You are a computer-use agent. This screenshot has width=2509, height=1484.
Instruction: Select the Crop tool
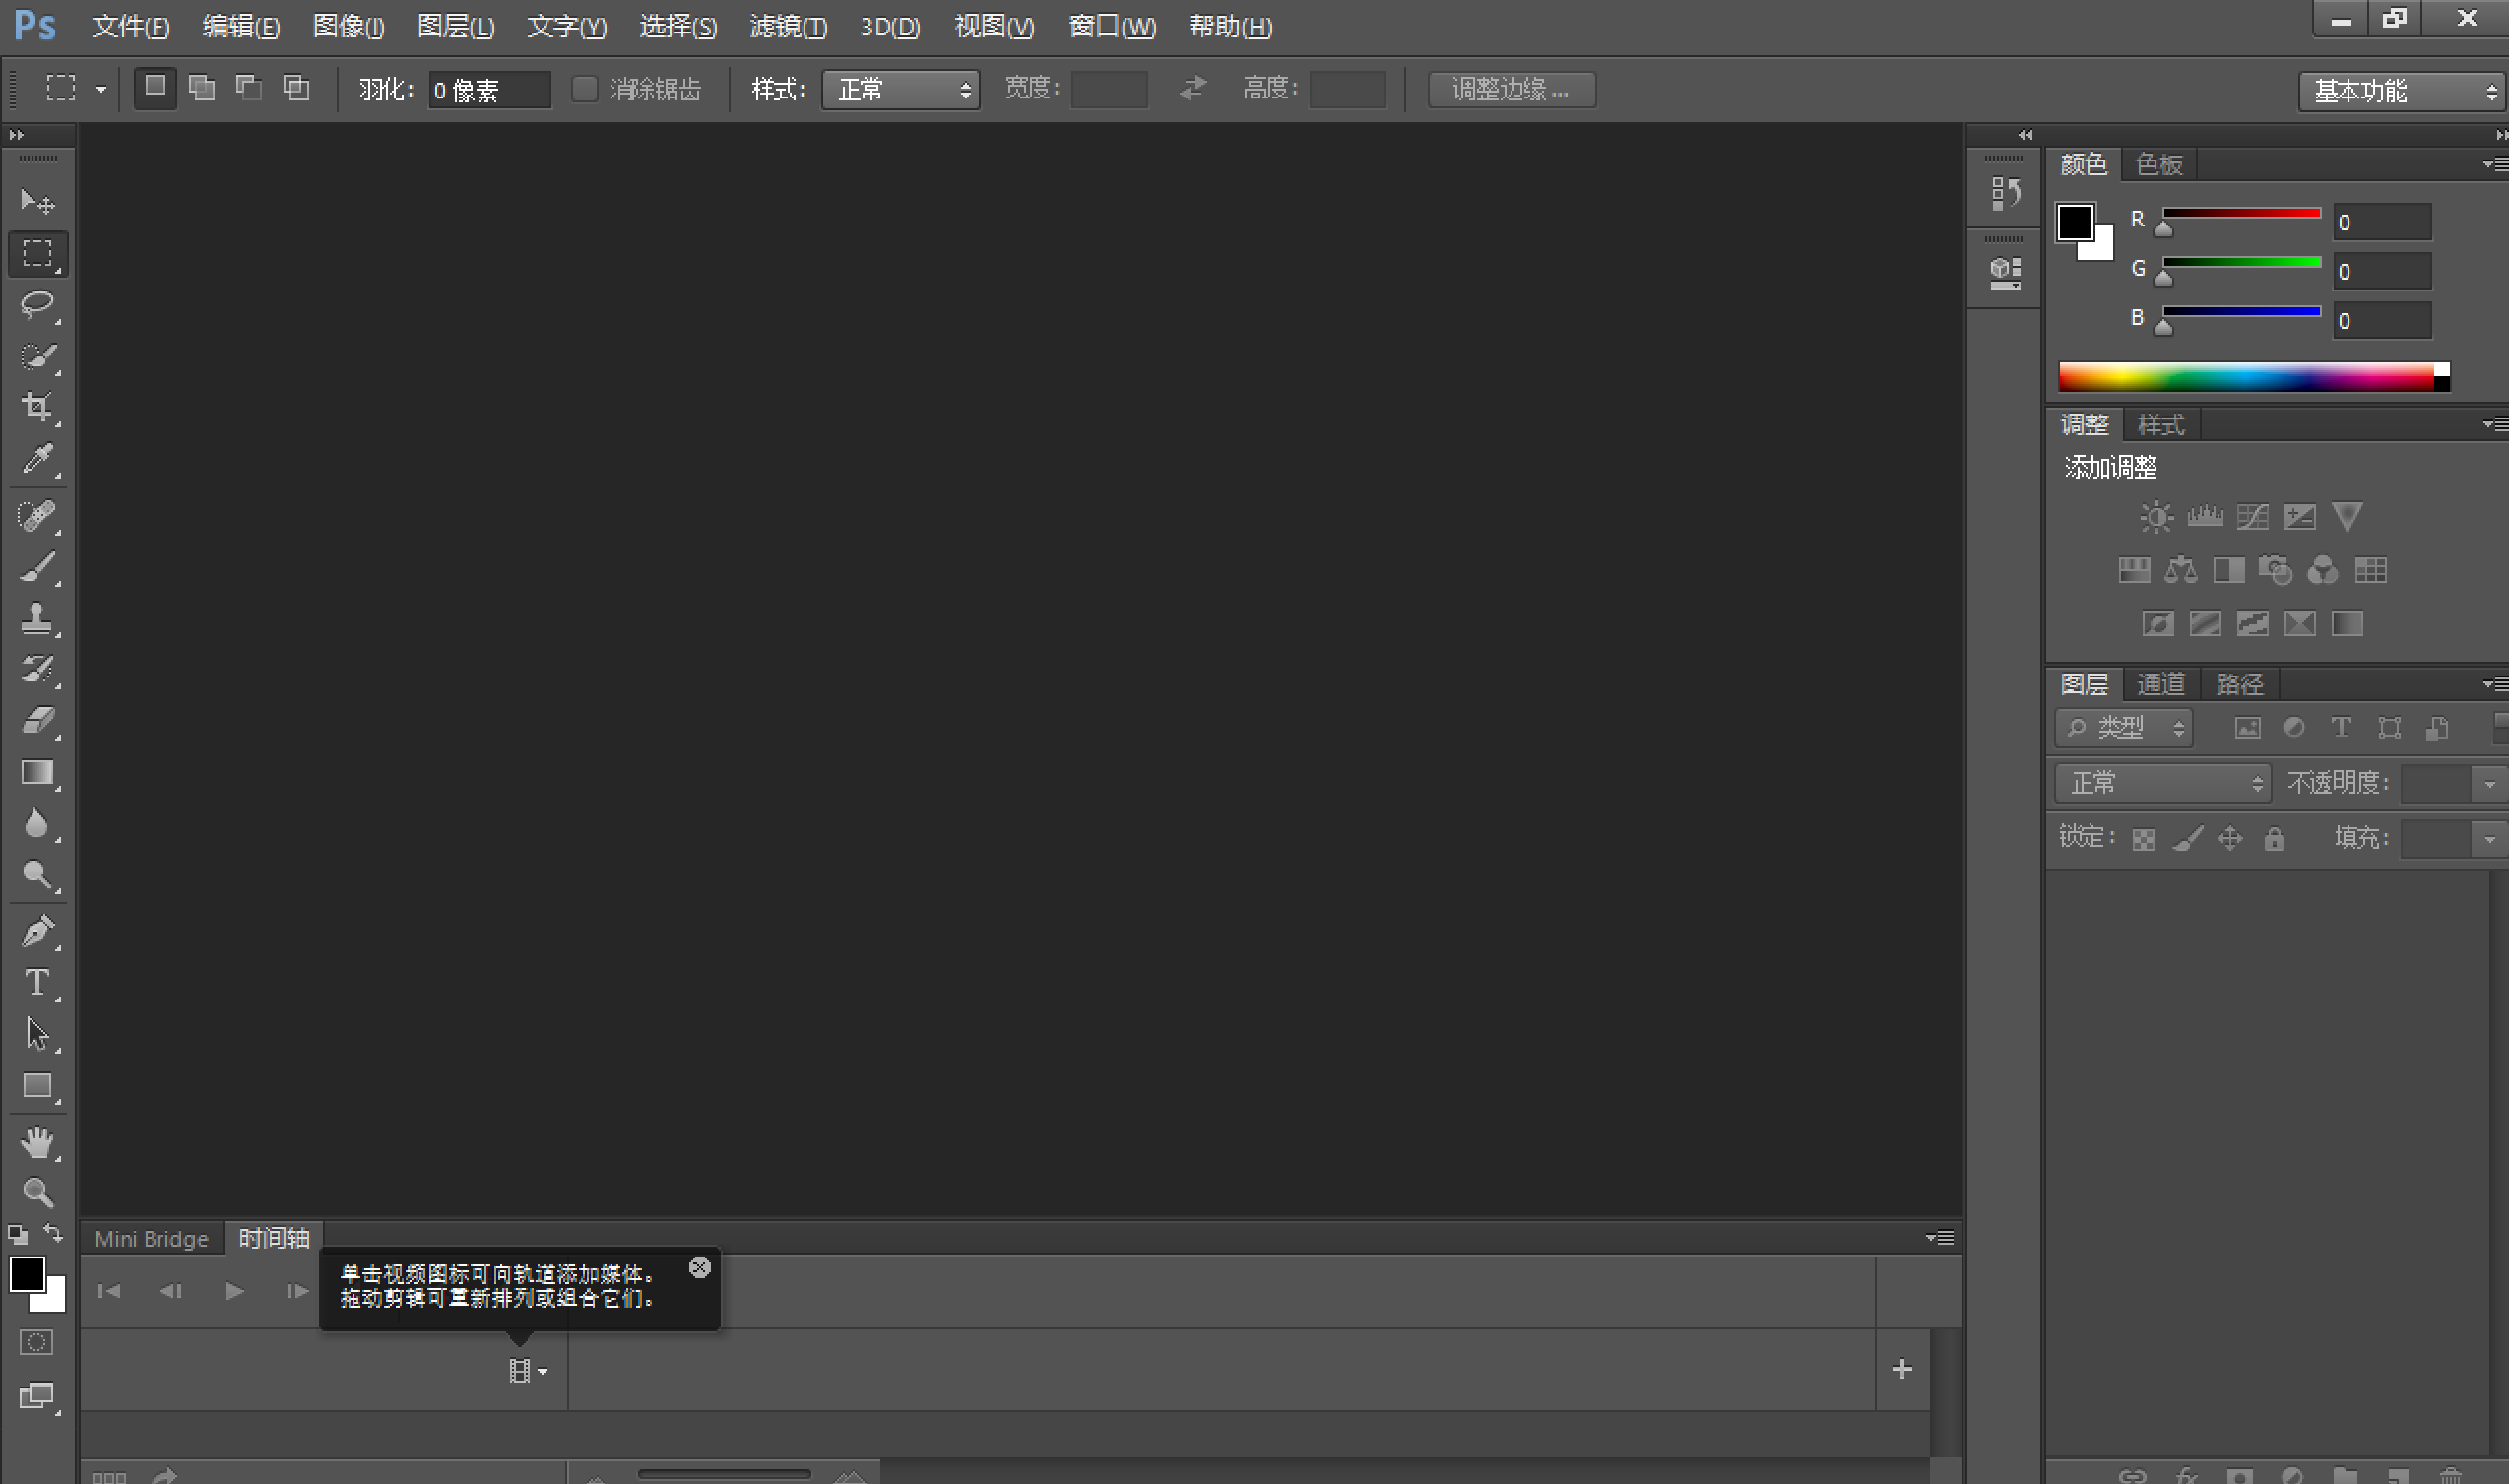coord(38,406)
